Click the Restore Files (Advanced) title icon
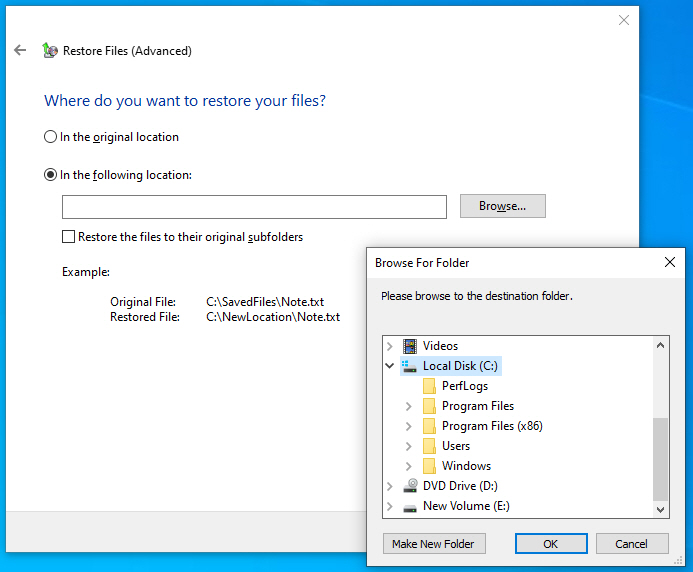 (50, 50)
